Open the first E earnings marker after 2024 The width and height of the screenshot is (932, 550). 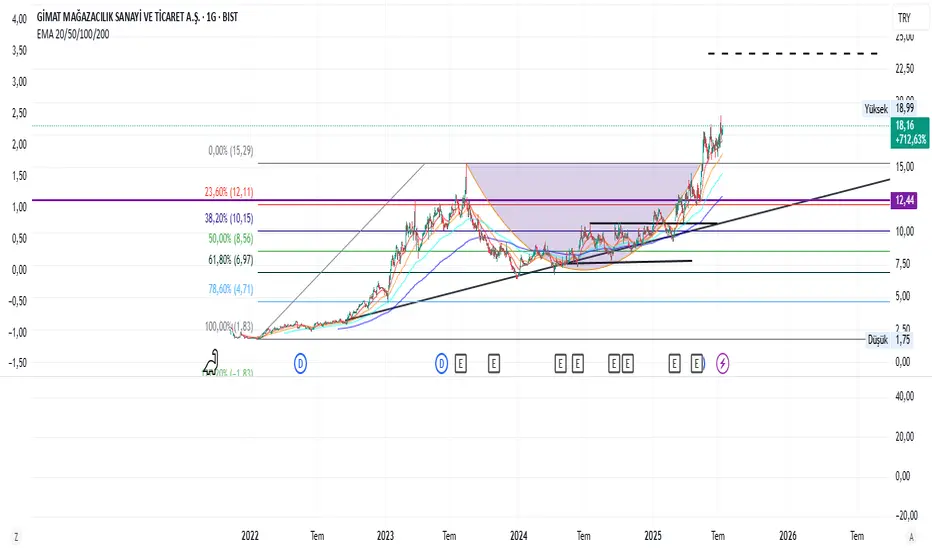560,363
